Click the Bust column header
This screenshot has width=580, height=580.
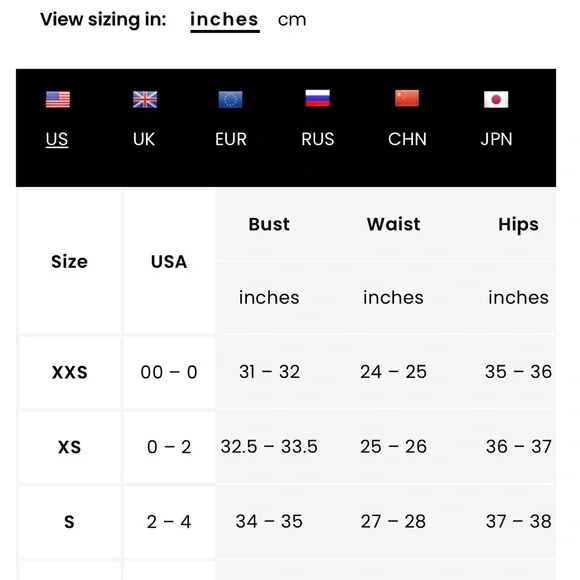coord(269,224)
